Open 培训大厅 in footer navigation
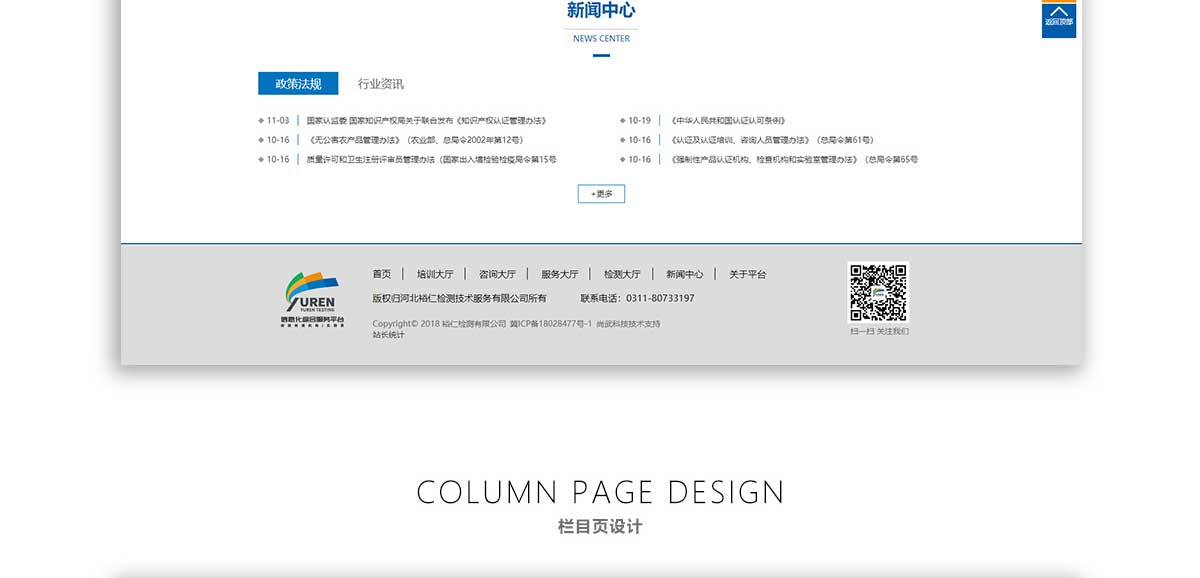This screenshot has width=1200, height=578. (x=435, y=274)
